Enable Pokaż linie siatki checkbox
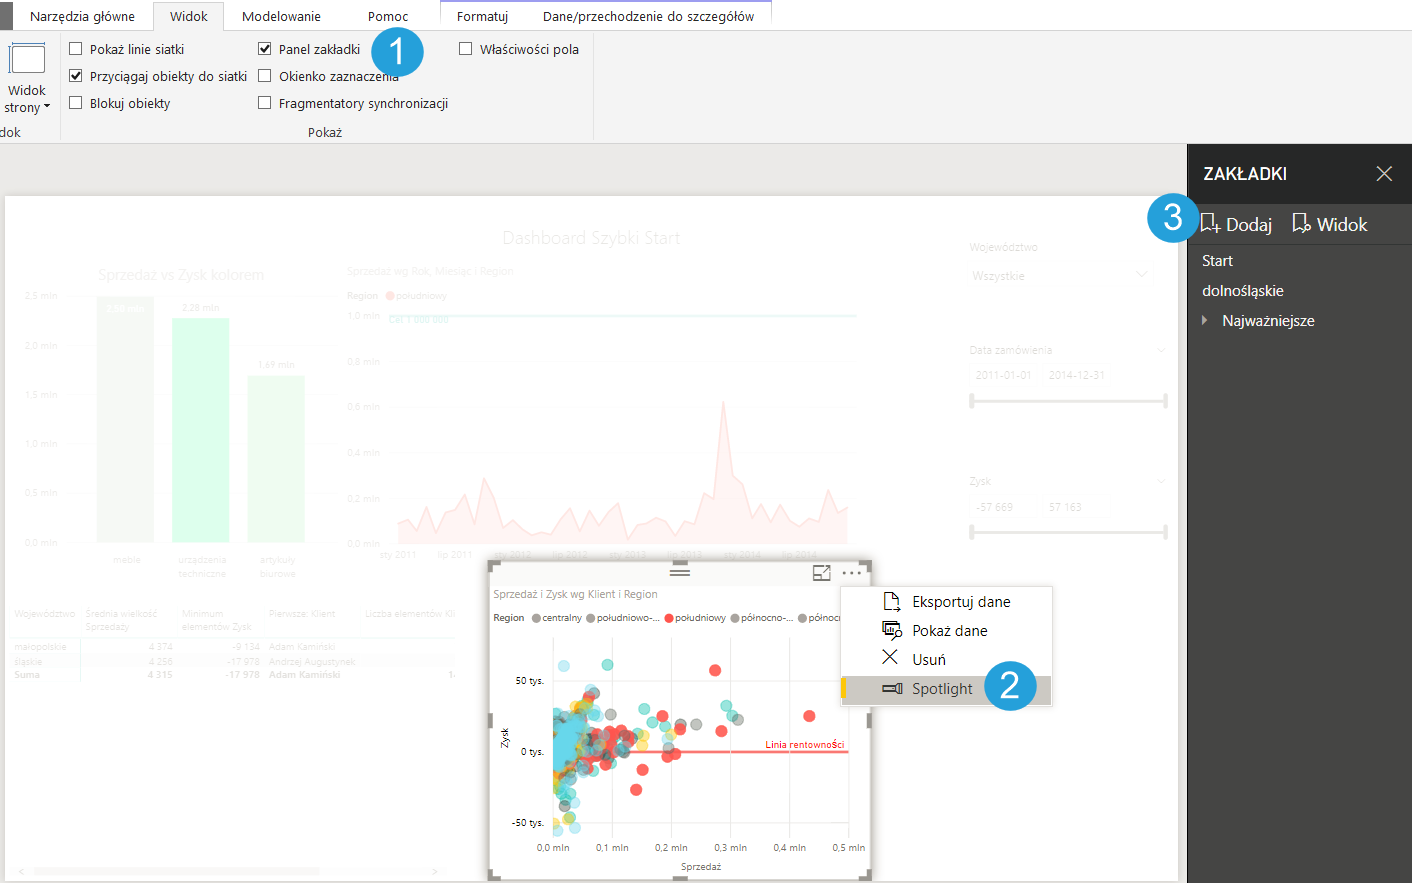Image resolution: width=1412 pixels, height=883 pixels. point(76,49)
